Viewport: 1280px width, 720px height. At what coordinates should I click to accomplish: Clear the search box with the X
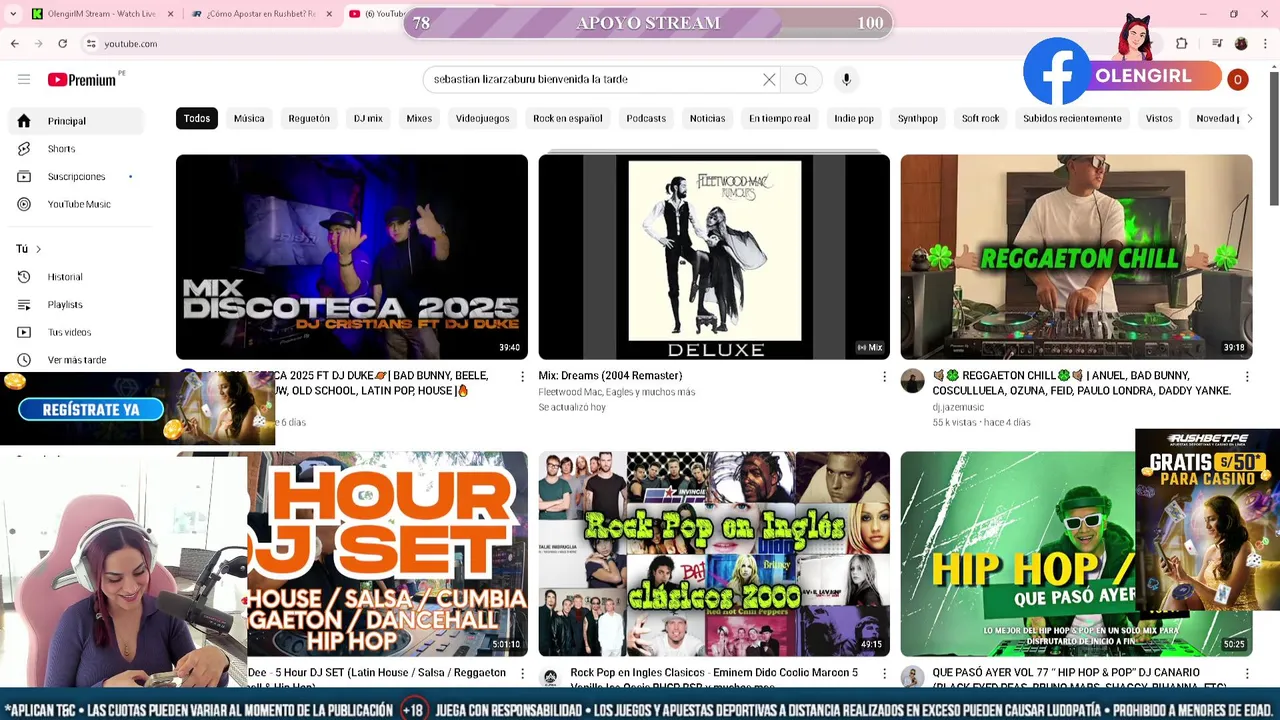(x=769, y=79)
